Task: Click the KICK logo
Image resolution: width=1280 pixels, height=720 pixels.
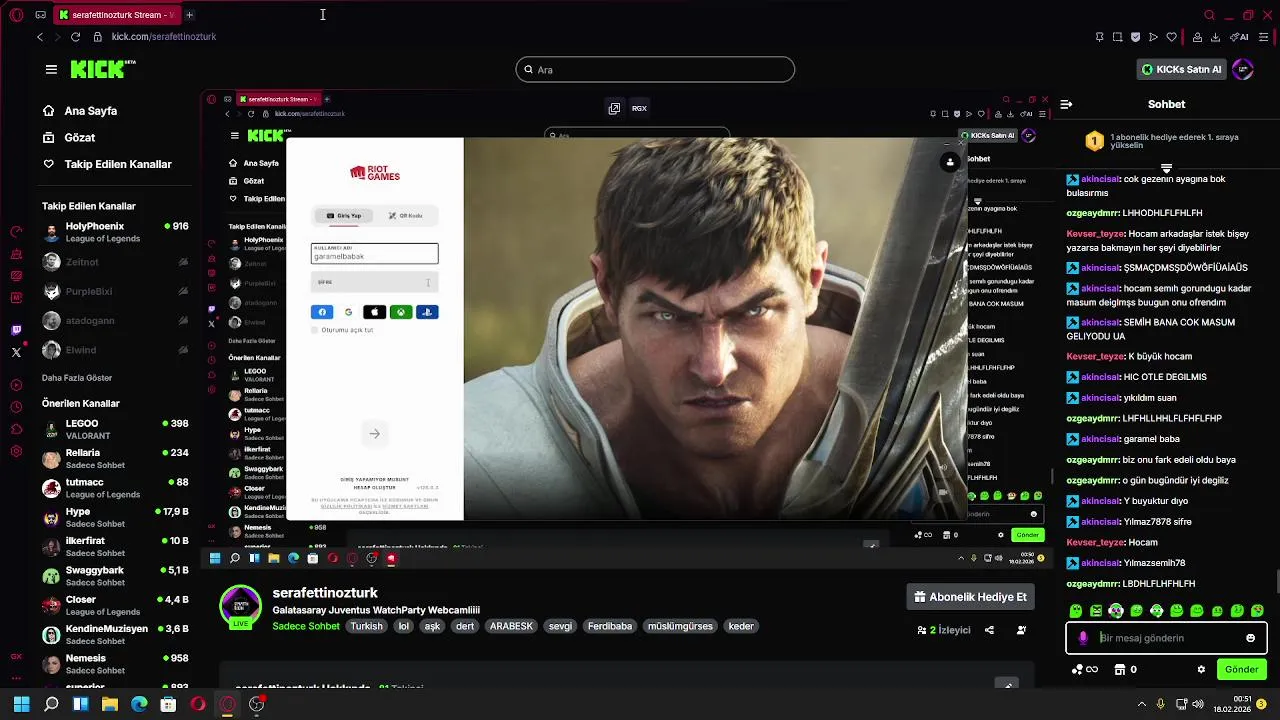Action: pos(103,69)
